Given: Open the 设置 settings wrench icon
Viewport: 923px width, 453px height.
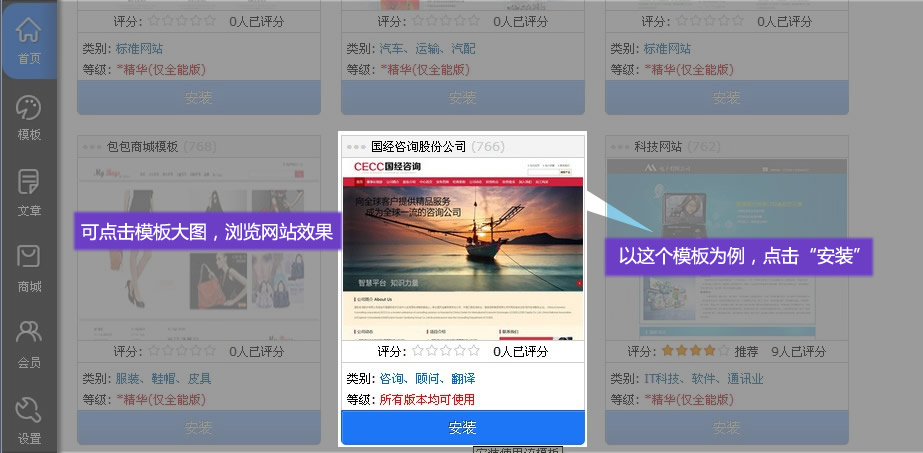Looking at the screenshot, I should [x=29, y=421].
